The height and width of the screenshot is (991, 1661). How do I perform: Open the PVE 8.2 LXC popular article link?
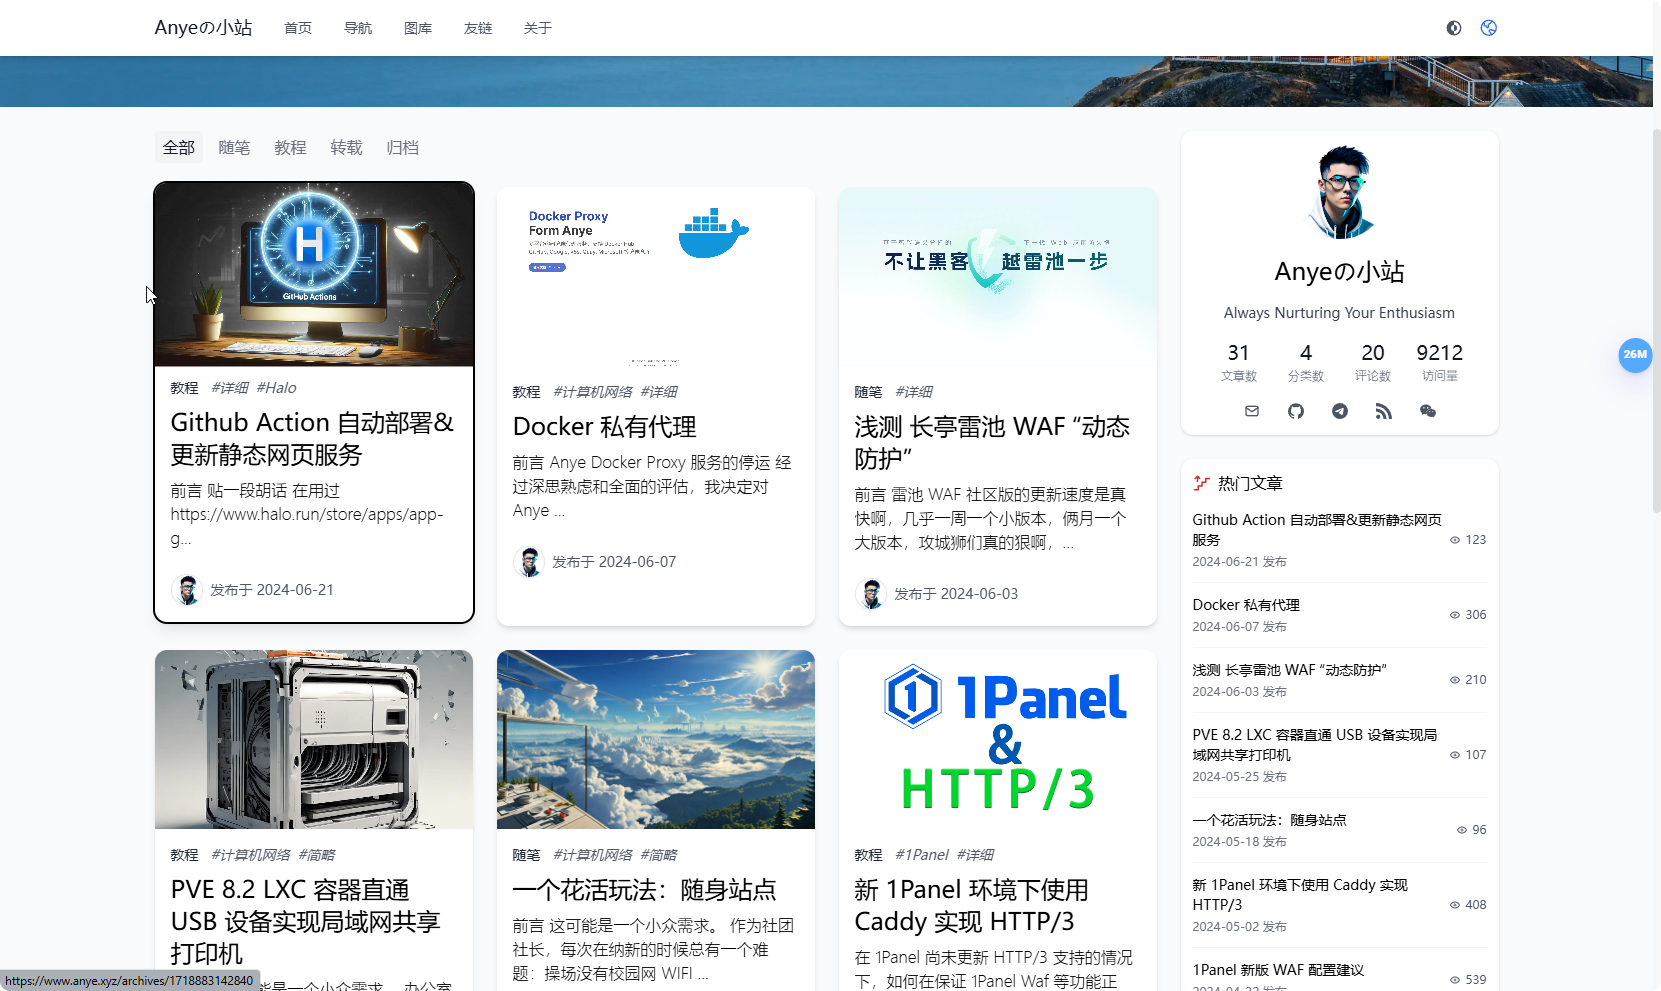pyautogui.click(x=1314, y=745)
